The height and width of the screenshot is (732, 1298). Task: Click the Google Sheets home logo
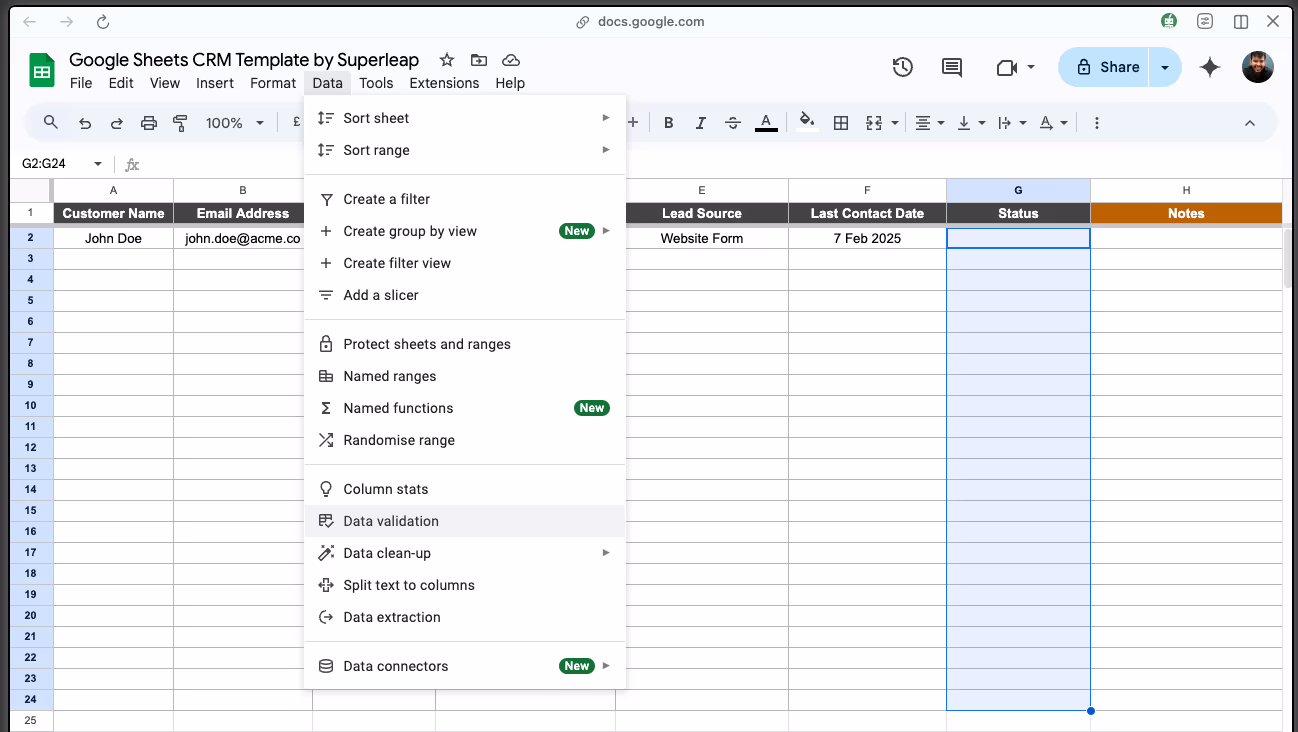pos(41,70)
